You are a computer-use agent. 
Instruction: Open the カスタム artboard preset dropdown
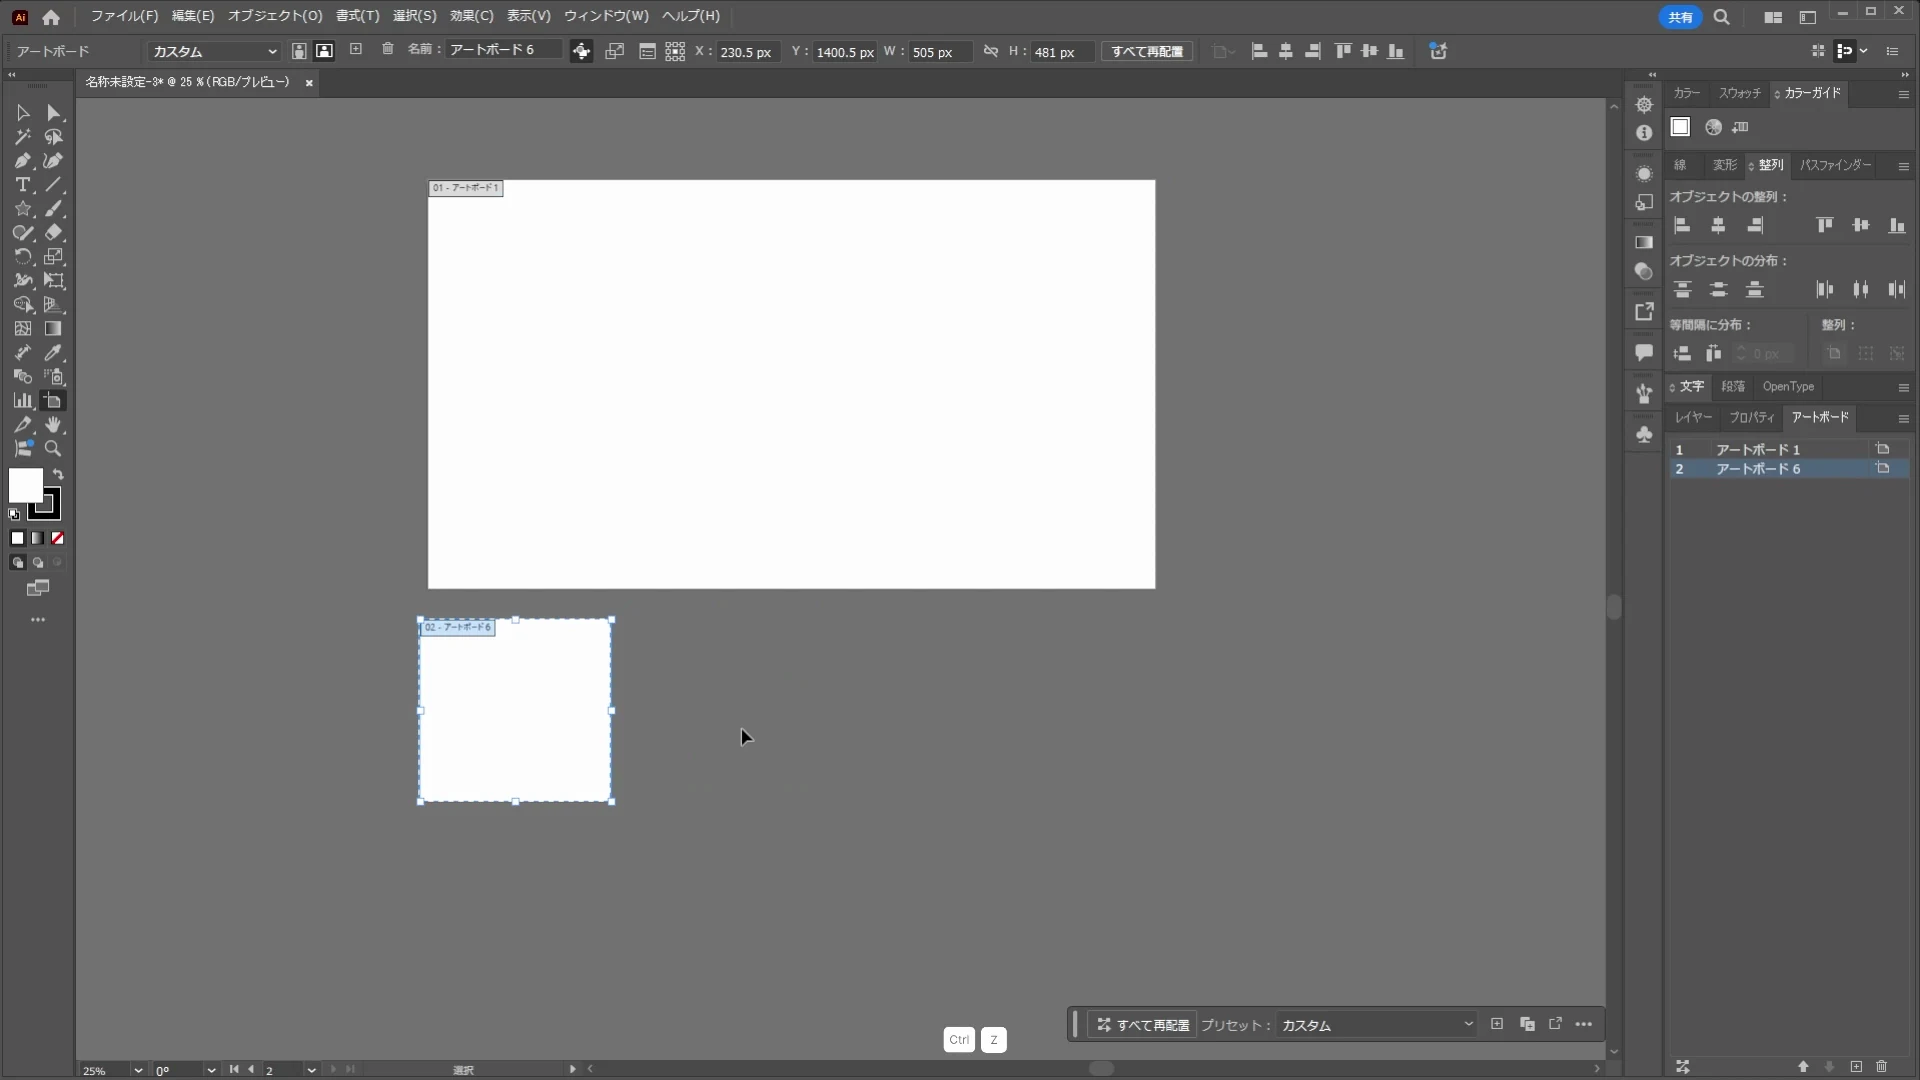213,51
